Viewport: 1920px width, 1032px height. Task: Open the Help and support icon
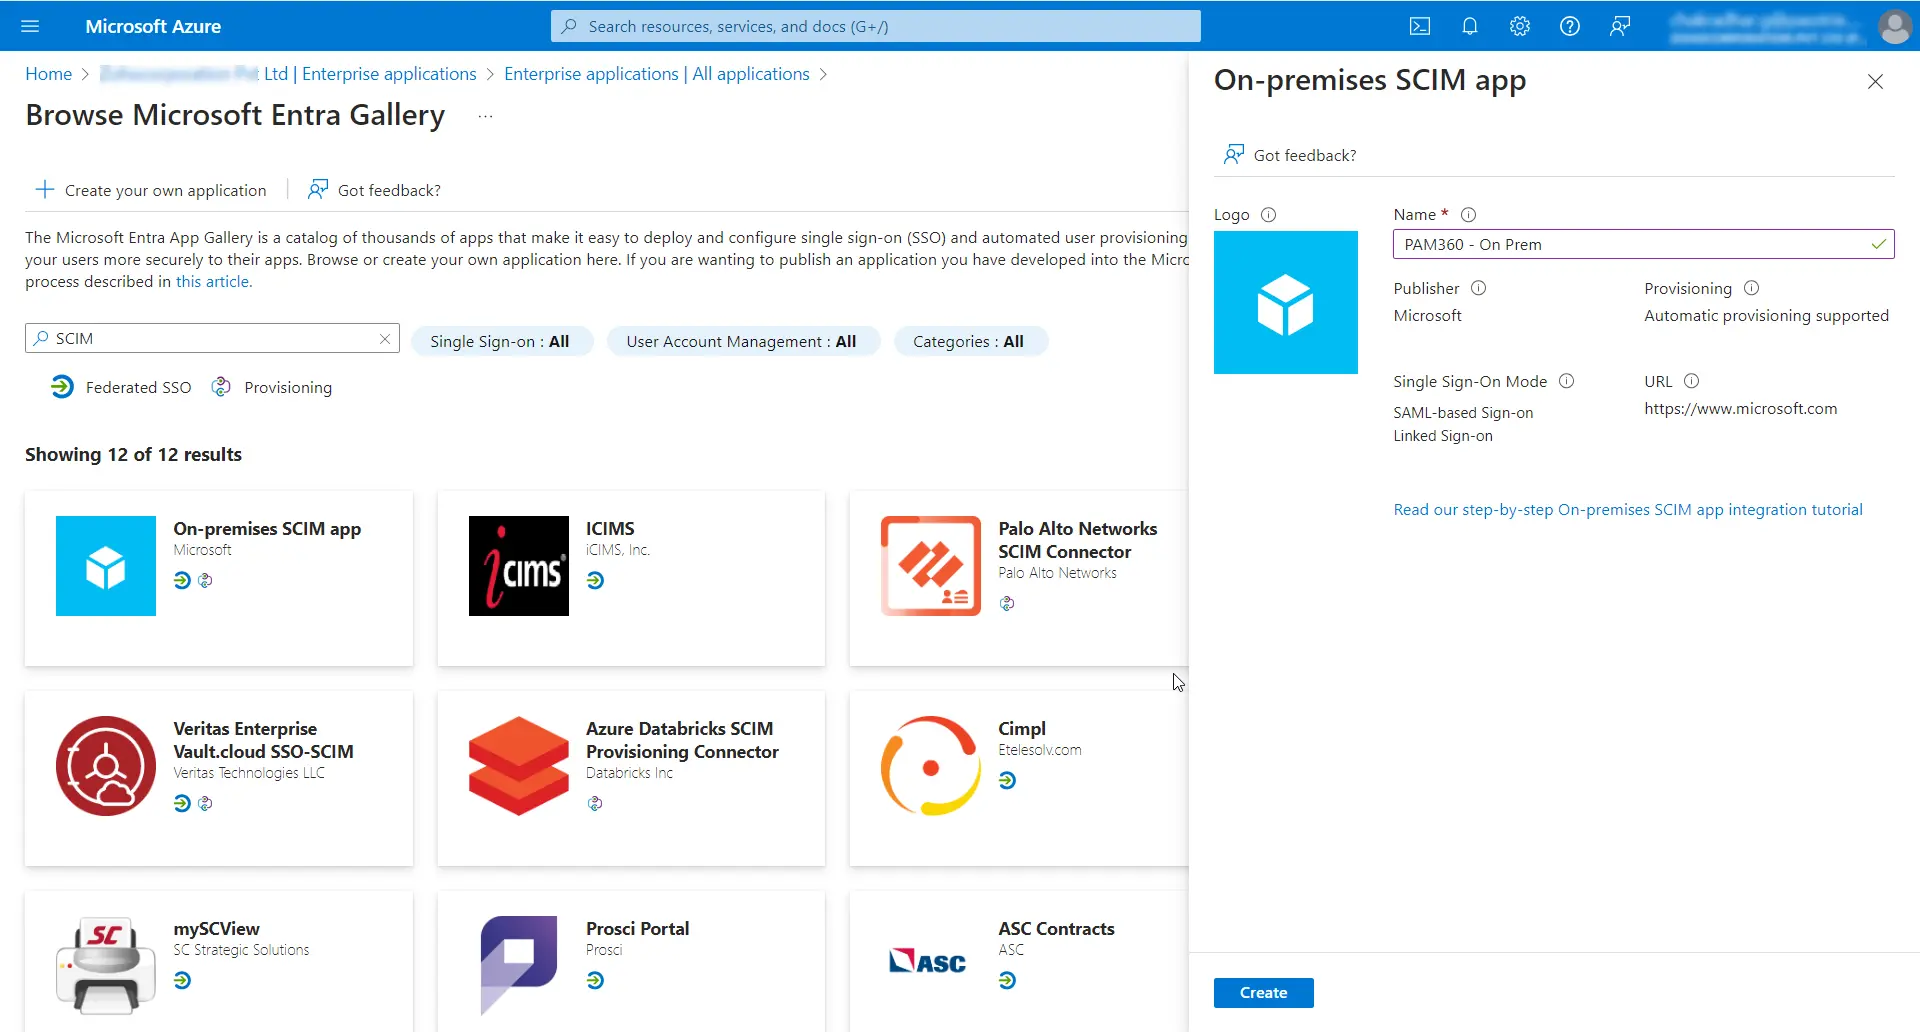click(x=1569, y=26)
